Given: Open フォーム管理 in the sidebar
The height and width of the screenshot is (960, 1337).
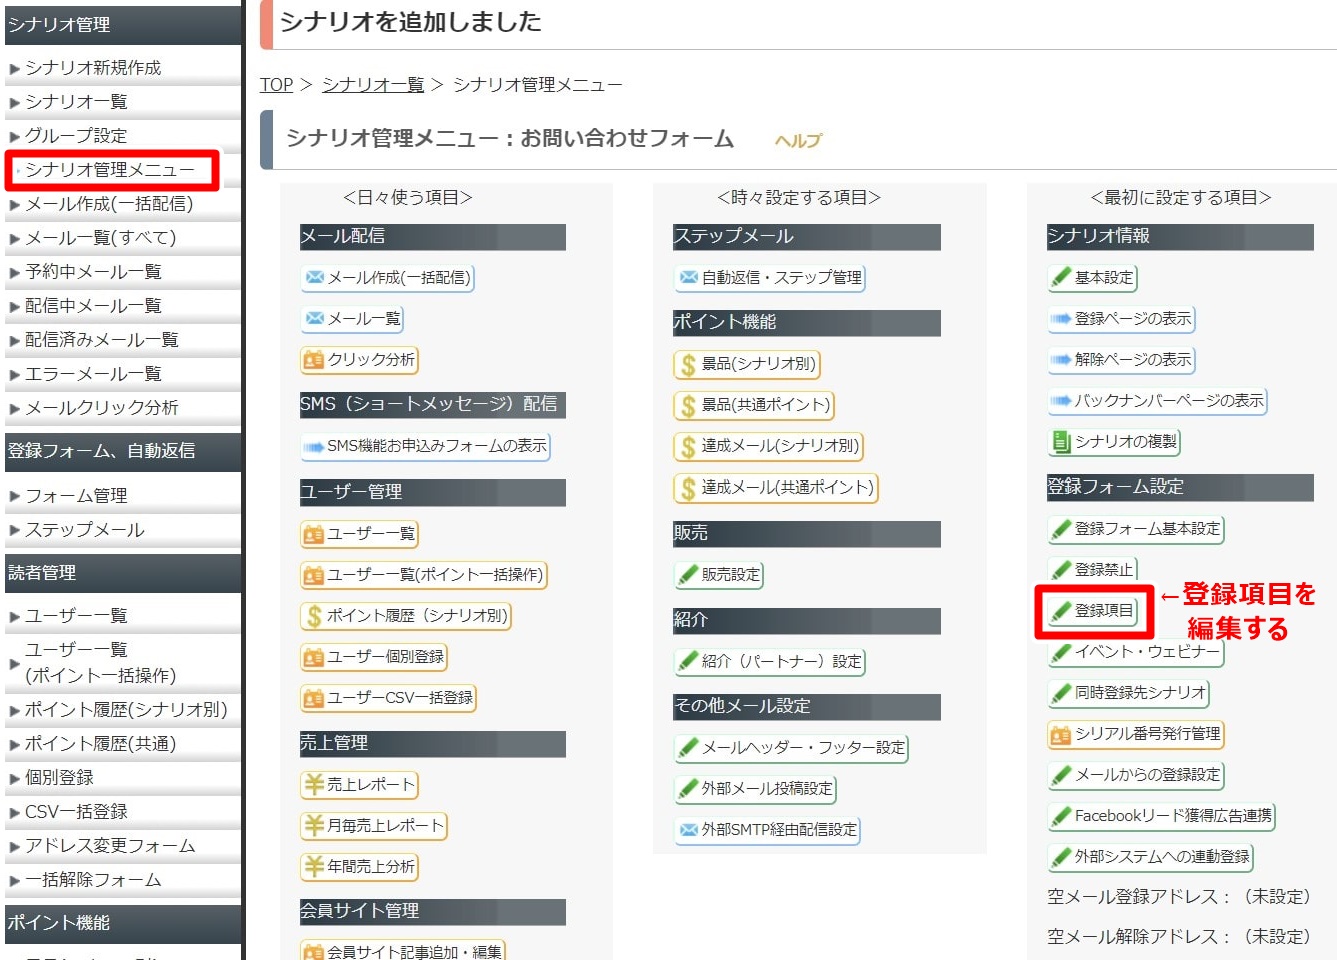Looking at the screenshot, I should click(x=76, y=496).
